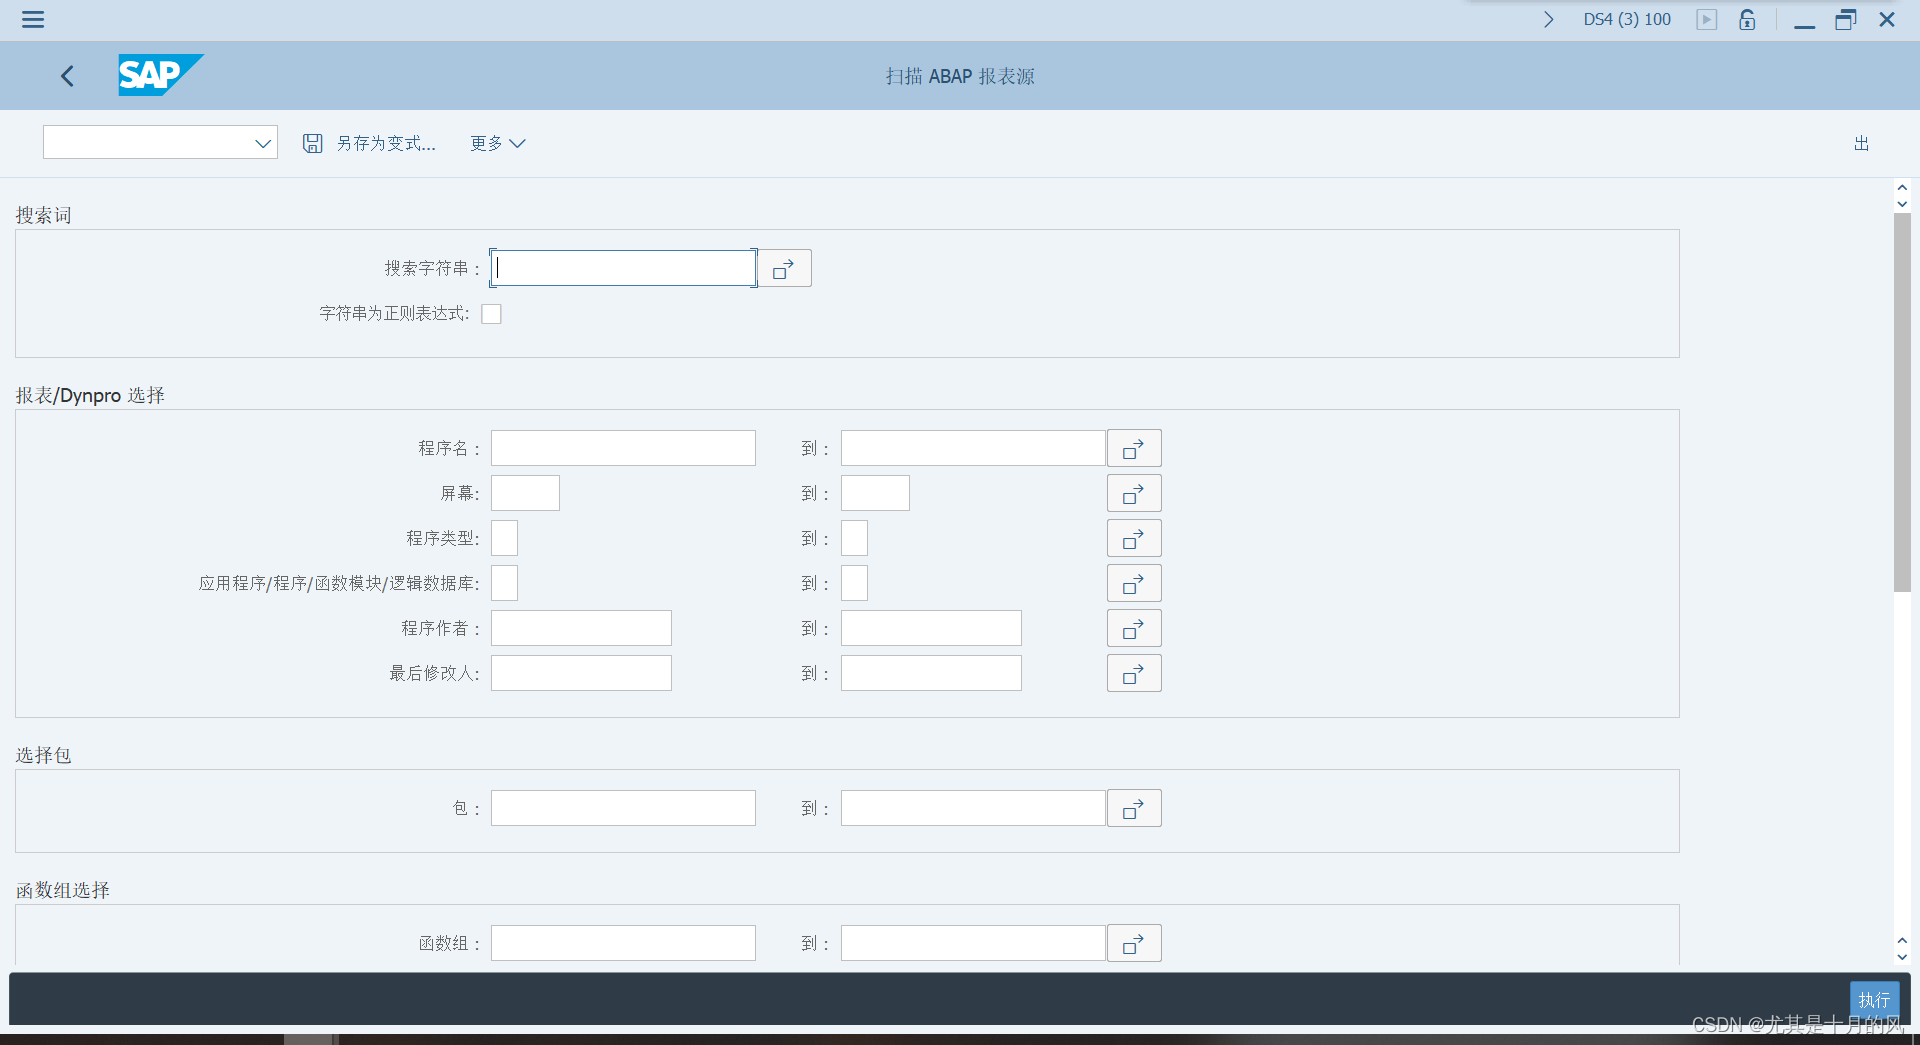Open the hamburger menu icon
Viewport: 1920px width, 1045px height.
[x=33, y=19]
